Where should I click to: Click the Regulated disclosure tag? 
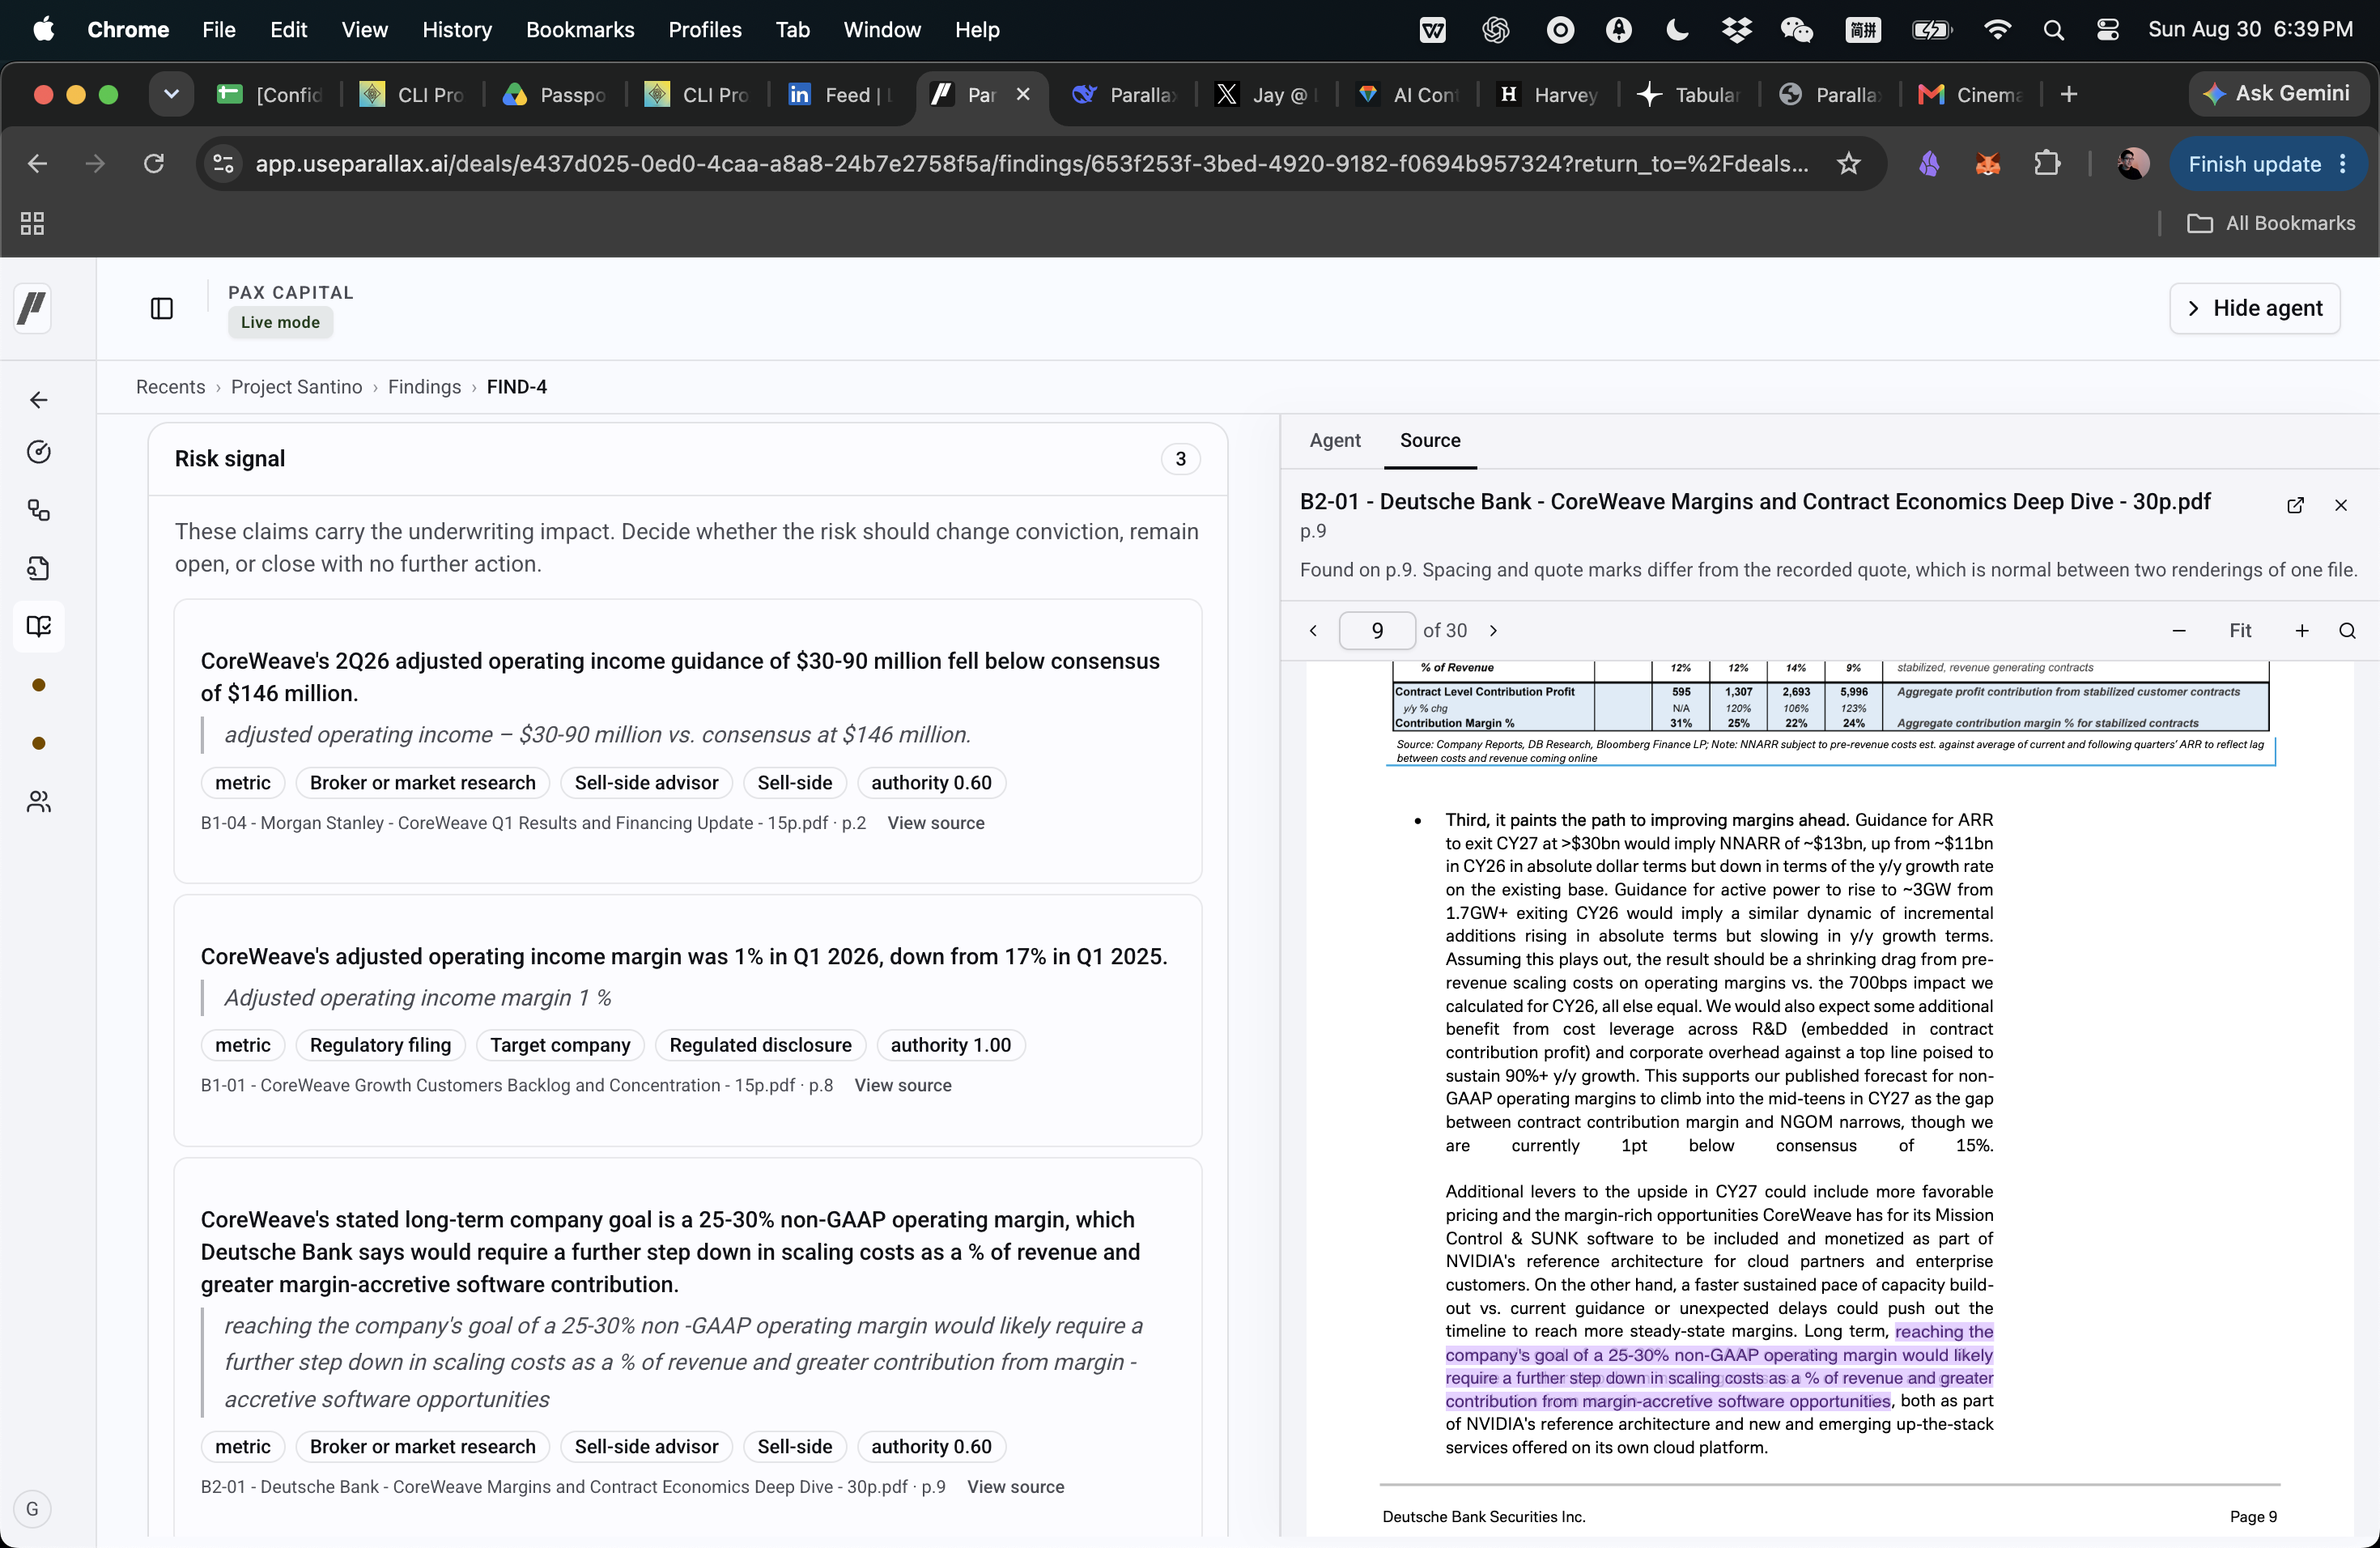click(x=760, y=1045)
